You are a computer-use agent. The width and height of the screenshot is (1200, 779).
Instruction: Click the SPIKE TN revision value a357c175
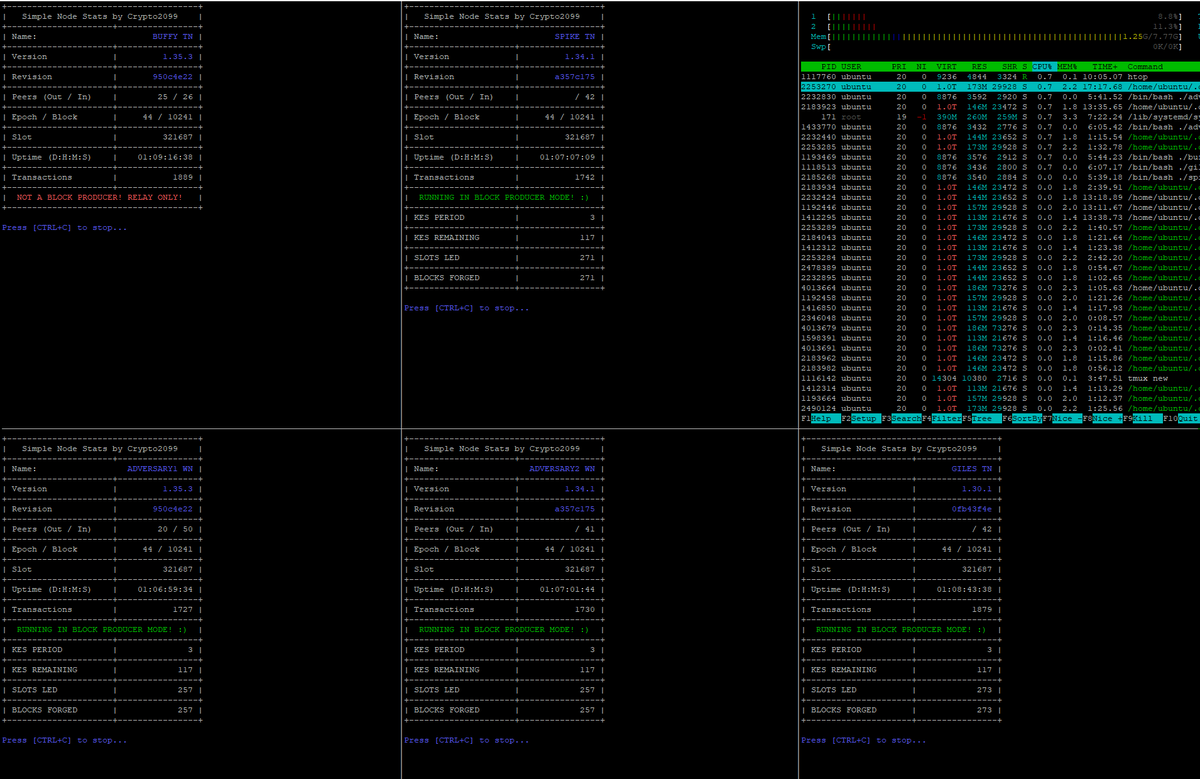(576, 77)
